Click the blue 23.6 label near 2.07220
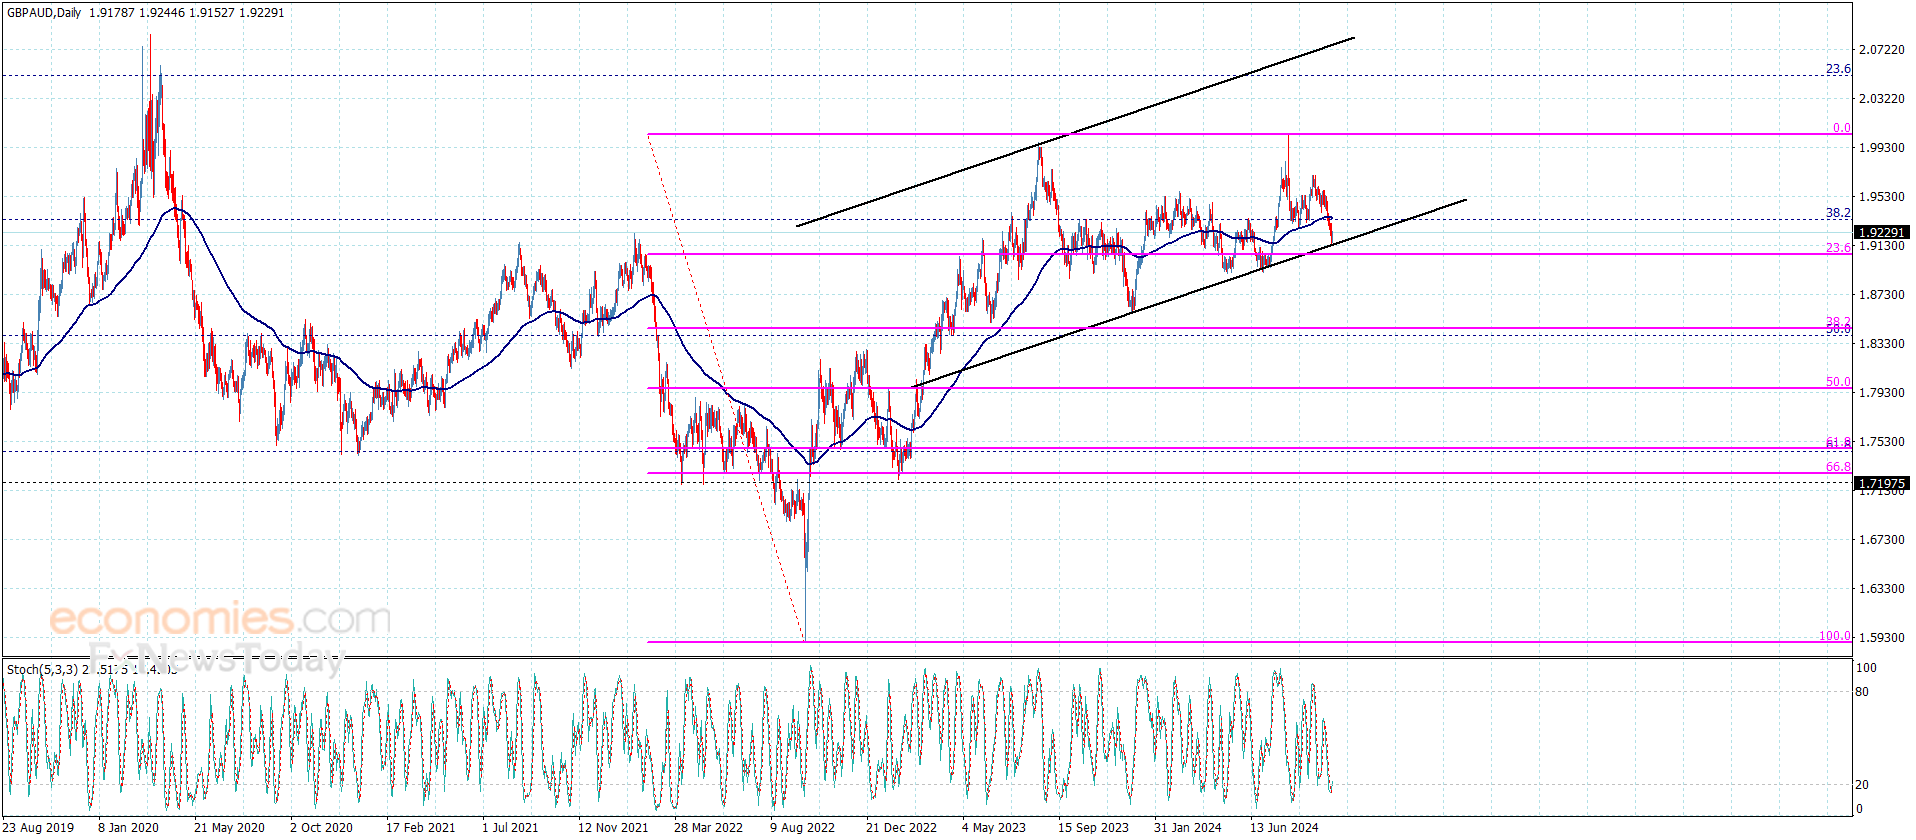The image size is (1916, 840). point(1838,69)
